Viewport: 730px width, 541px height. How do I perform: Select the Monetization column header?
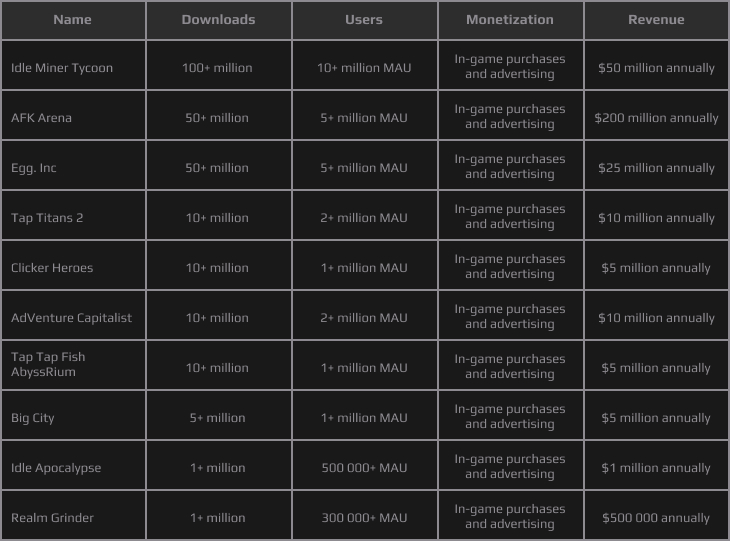511,20
